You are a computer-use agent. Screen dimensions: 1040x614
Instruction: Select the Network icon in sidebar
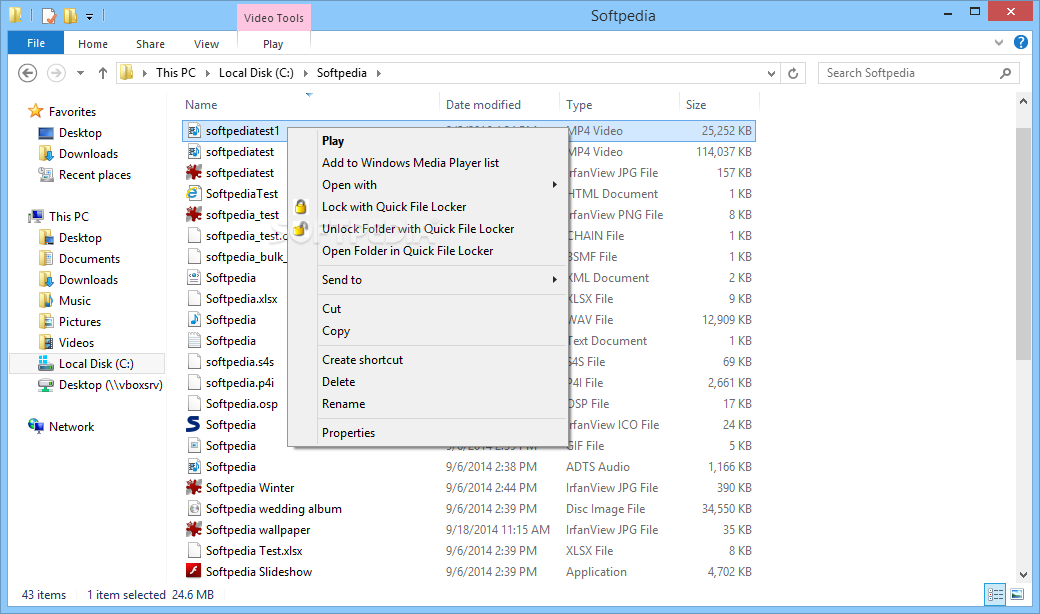(x=36, y=426)
